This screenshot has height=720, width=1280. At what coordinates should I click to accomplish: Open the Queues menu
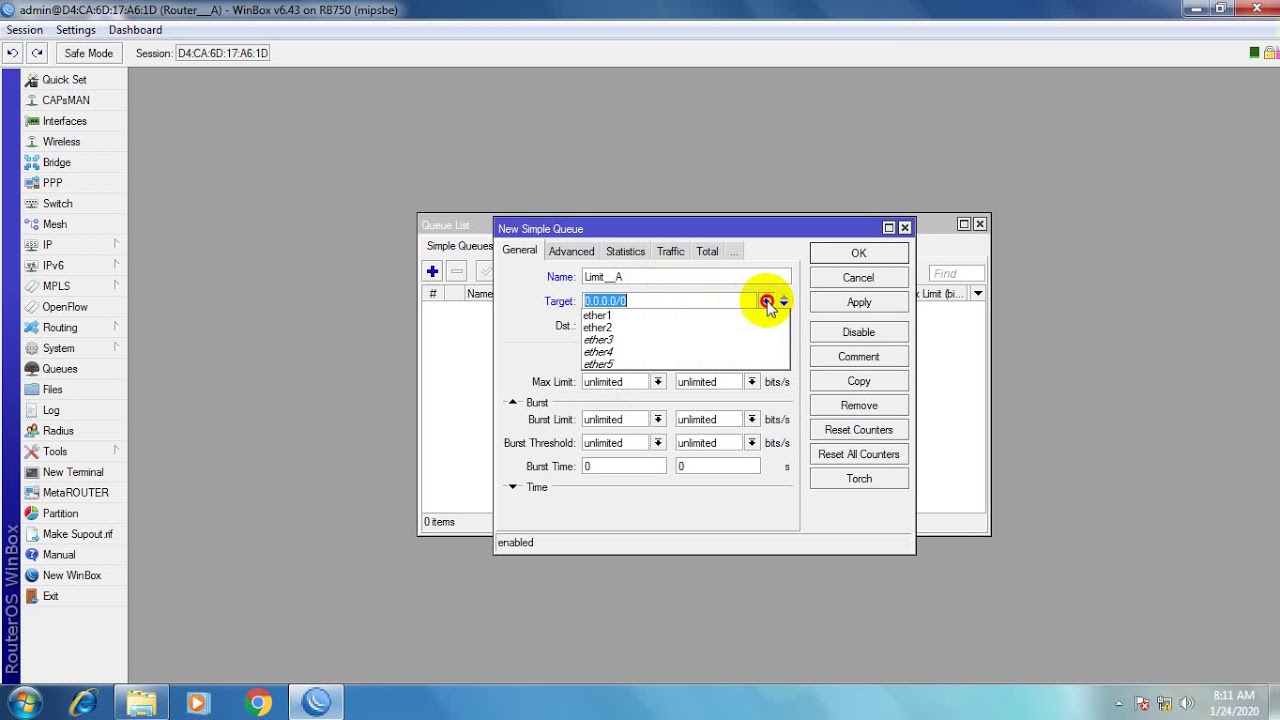pyautogui.click(x=59, y=369)
